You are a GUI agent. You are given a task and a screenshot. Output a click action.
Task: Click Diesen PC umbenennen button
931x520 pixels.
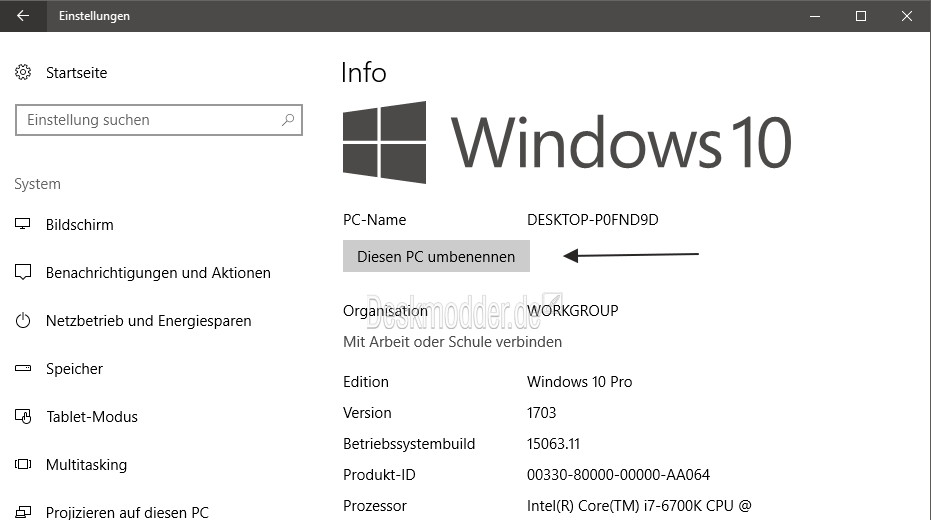click(x=436, y=256)
